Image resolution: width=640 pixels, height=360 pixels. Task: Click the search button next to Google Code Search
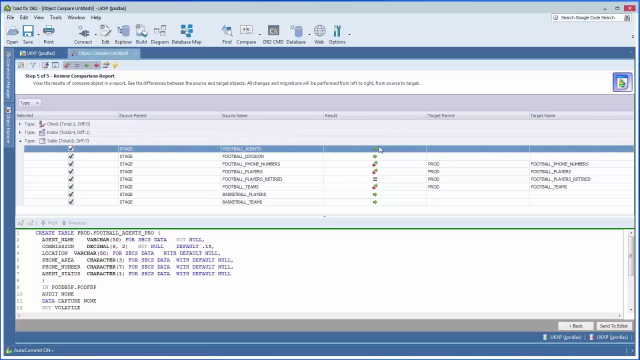click(x=627, y=18)
